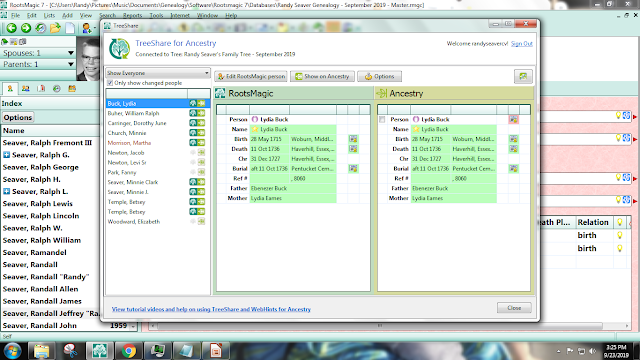Click the RootsMagic icon in Buck, Lydia row
The width and height of the screenshot is (640, 360).
193,103
